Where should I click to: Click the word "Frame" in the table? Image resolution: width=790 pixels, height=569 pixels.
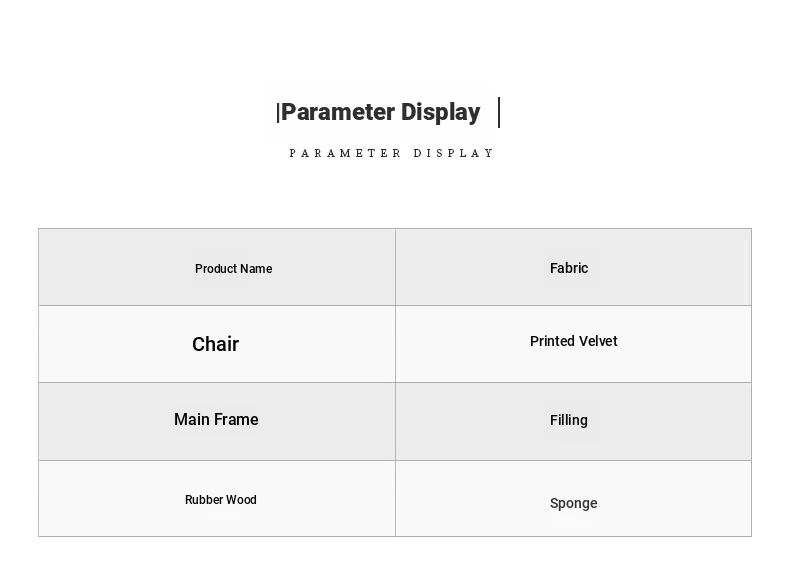pyautogui.click(x=236, y=420)
